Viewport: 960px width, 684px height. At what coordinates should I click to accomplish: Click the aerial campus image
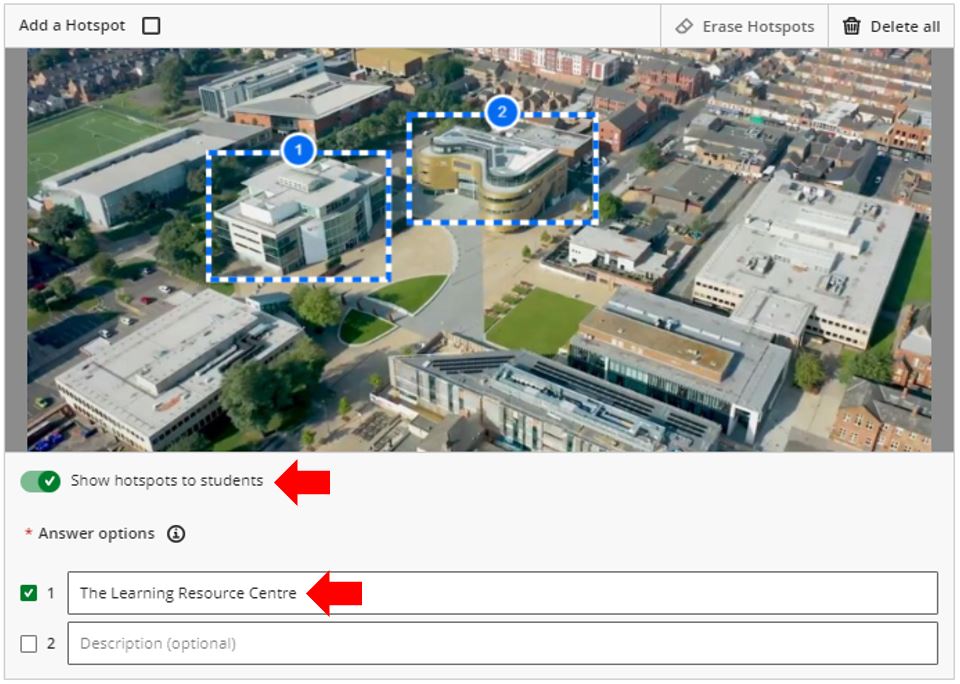(x=479, y=250)
